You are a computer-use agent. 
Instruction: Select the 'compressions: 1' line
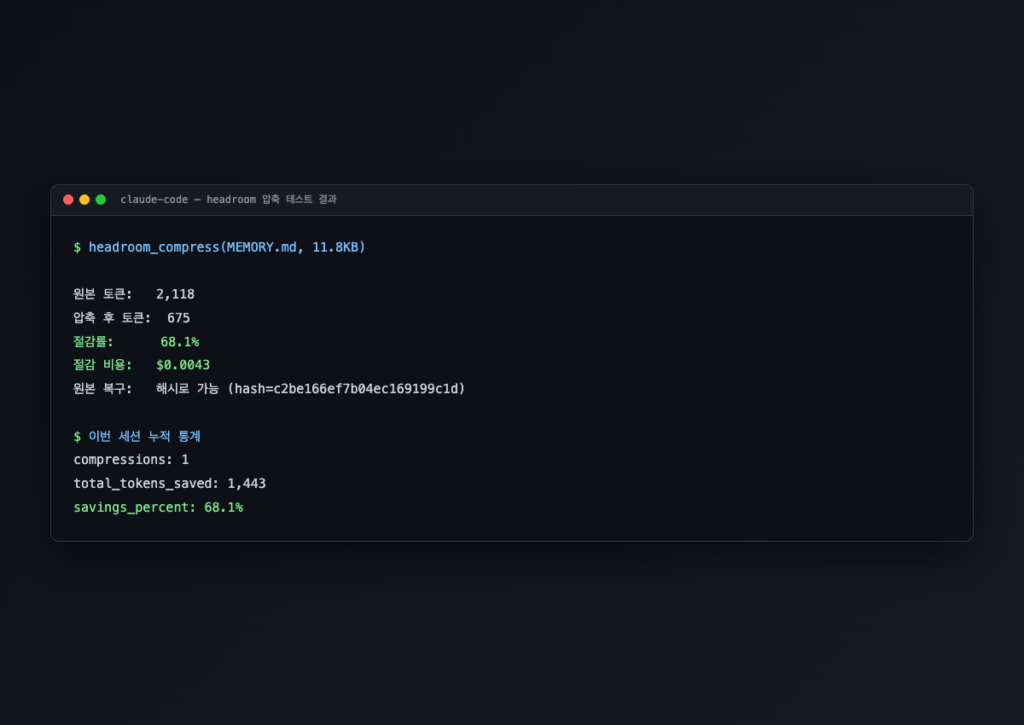coord(131,460)
